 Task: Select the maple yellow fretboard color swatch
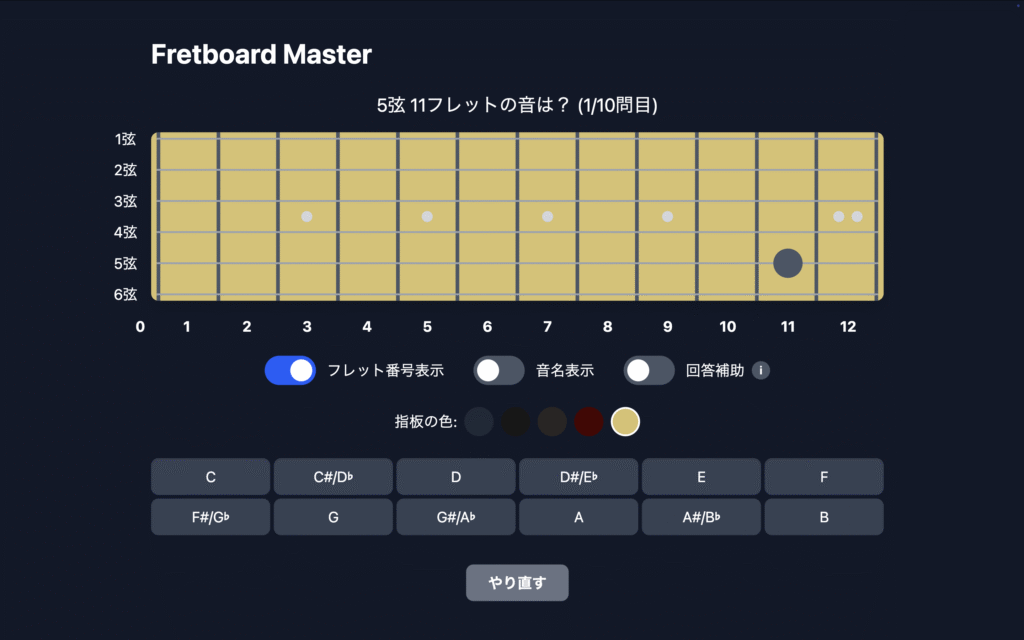625,422
